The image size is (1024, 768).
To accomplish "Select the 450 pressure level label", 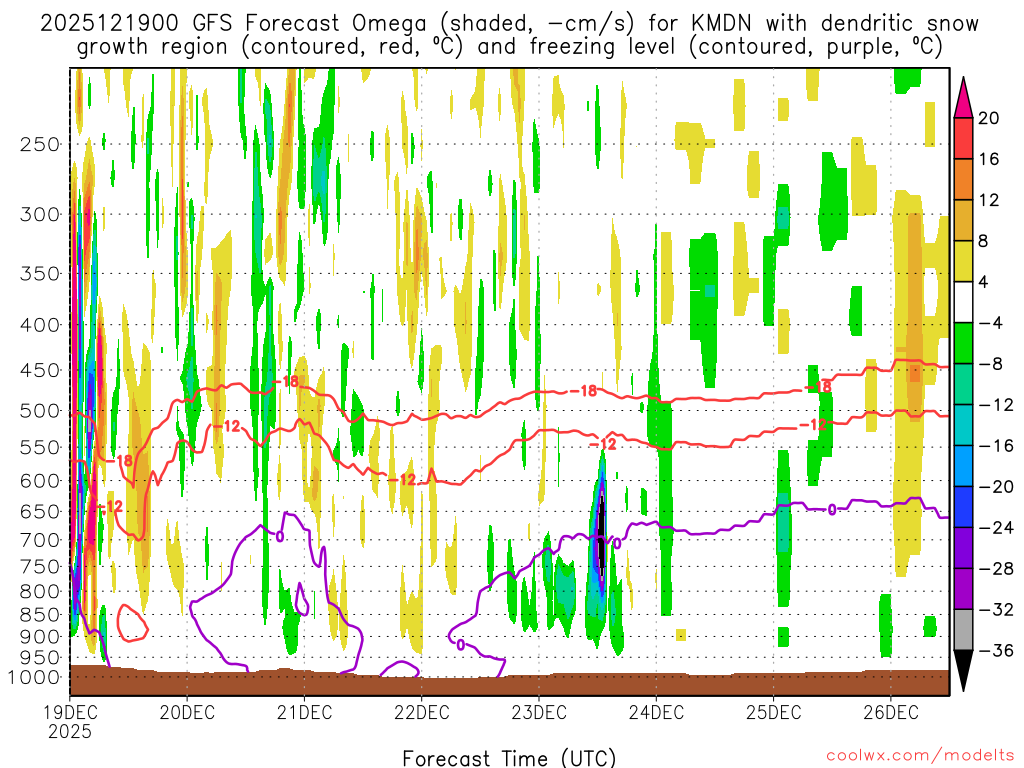I will point(40,370).
